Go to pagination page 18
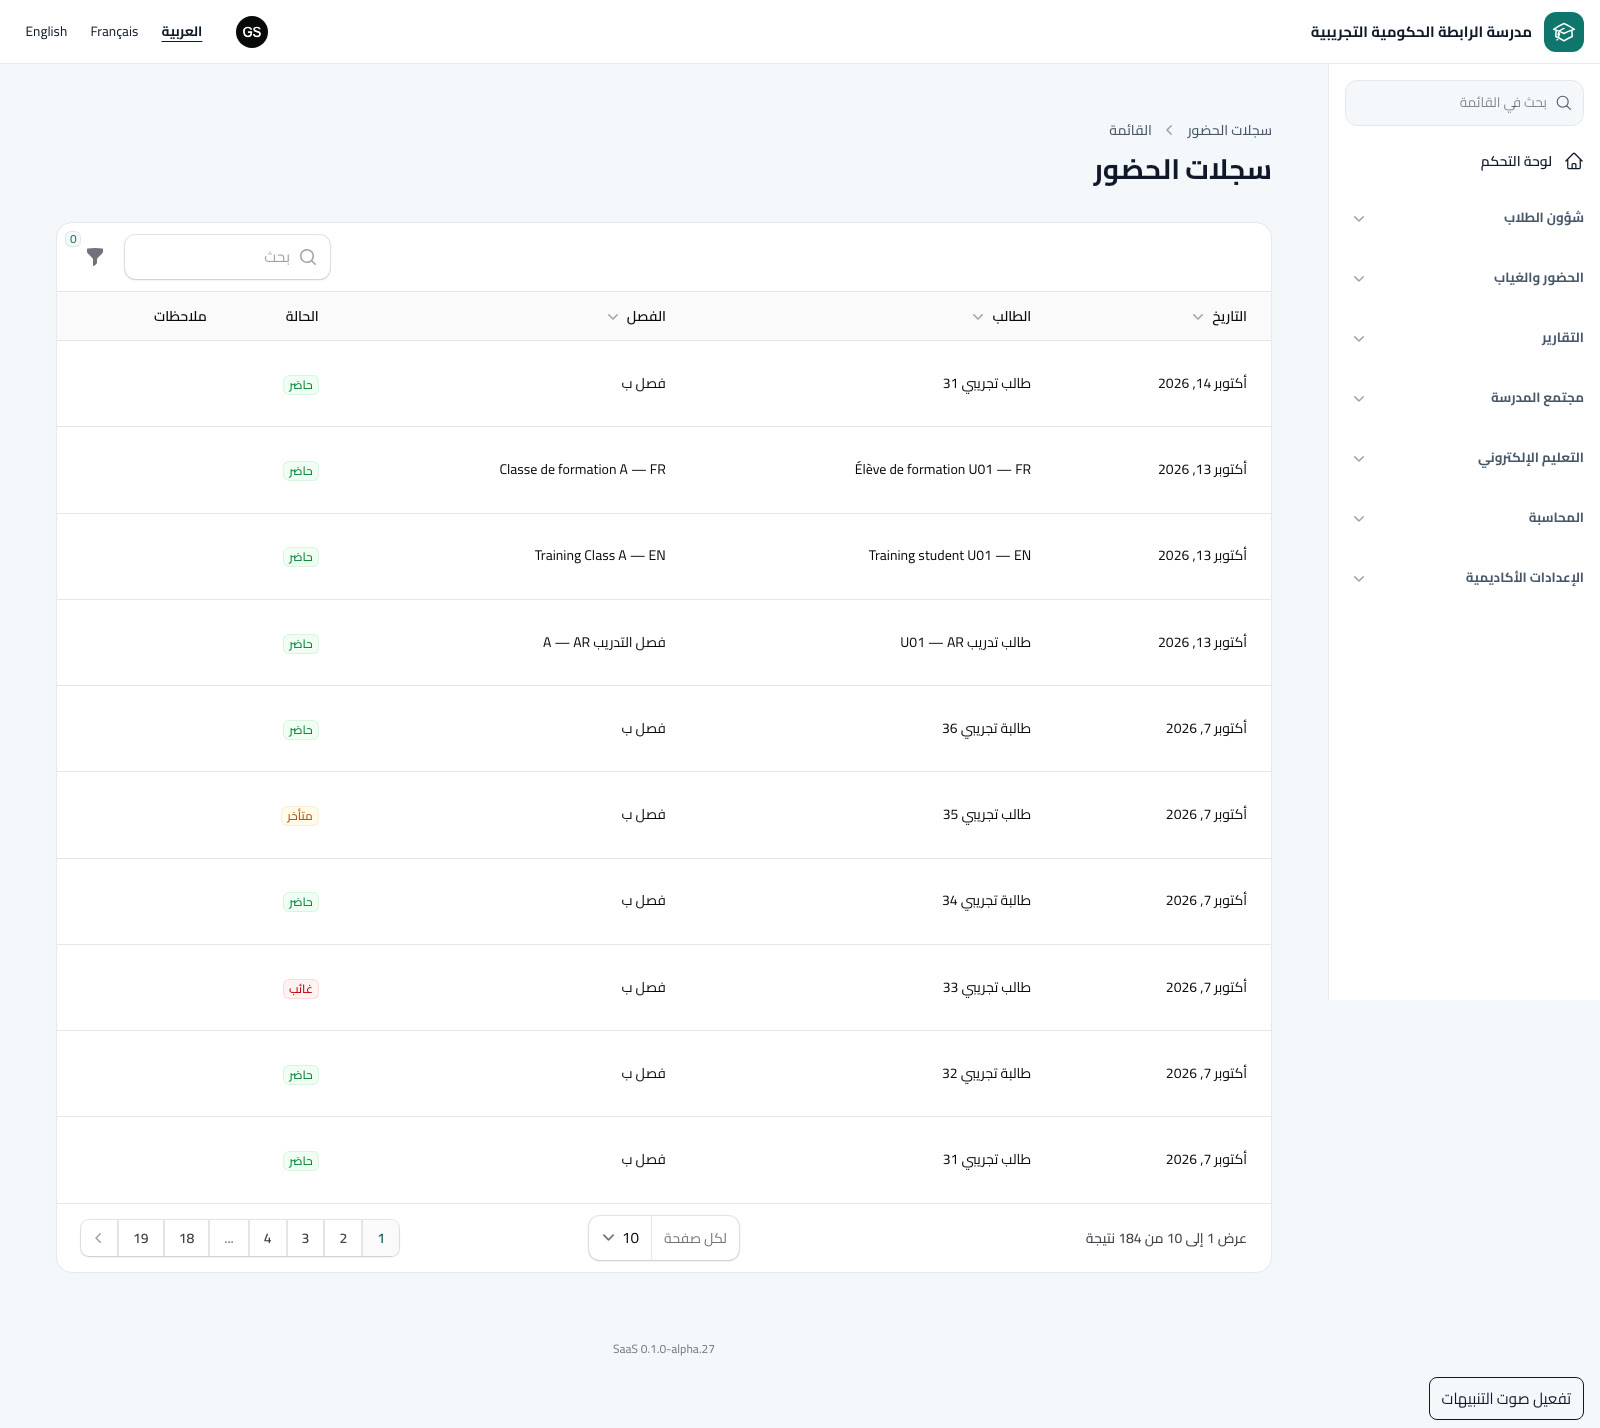The height and width of the screenshot is (1428, 1600). click(x=187, y=1238)
